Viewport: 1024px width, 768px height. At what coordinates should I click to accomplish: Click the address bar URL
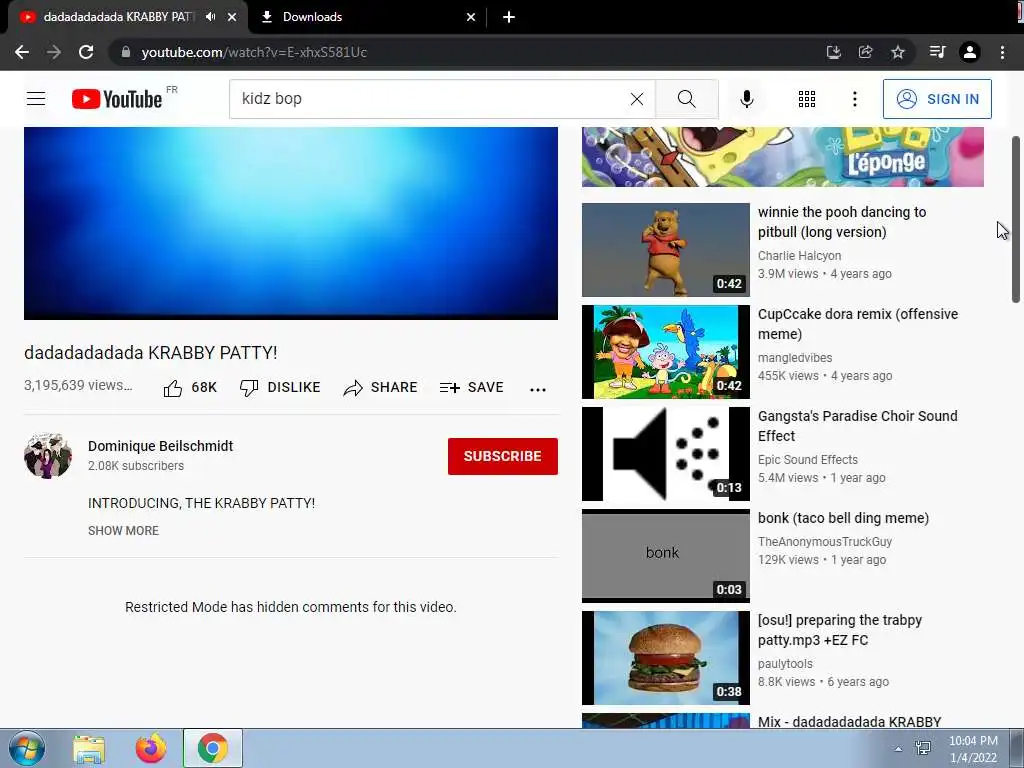click(x=254, y=52)
